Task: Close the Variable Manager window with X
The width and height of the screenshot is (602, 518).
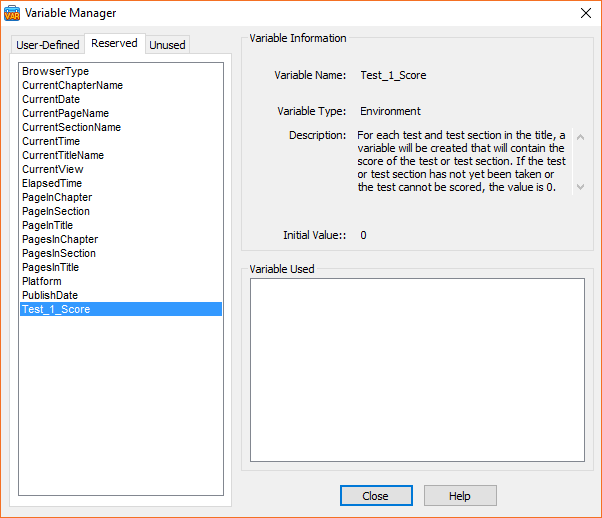Action: (585, 13)
